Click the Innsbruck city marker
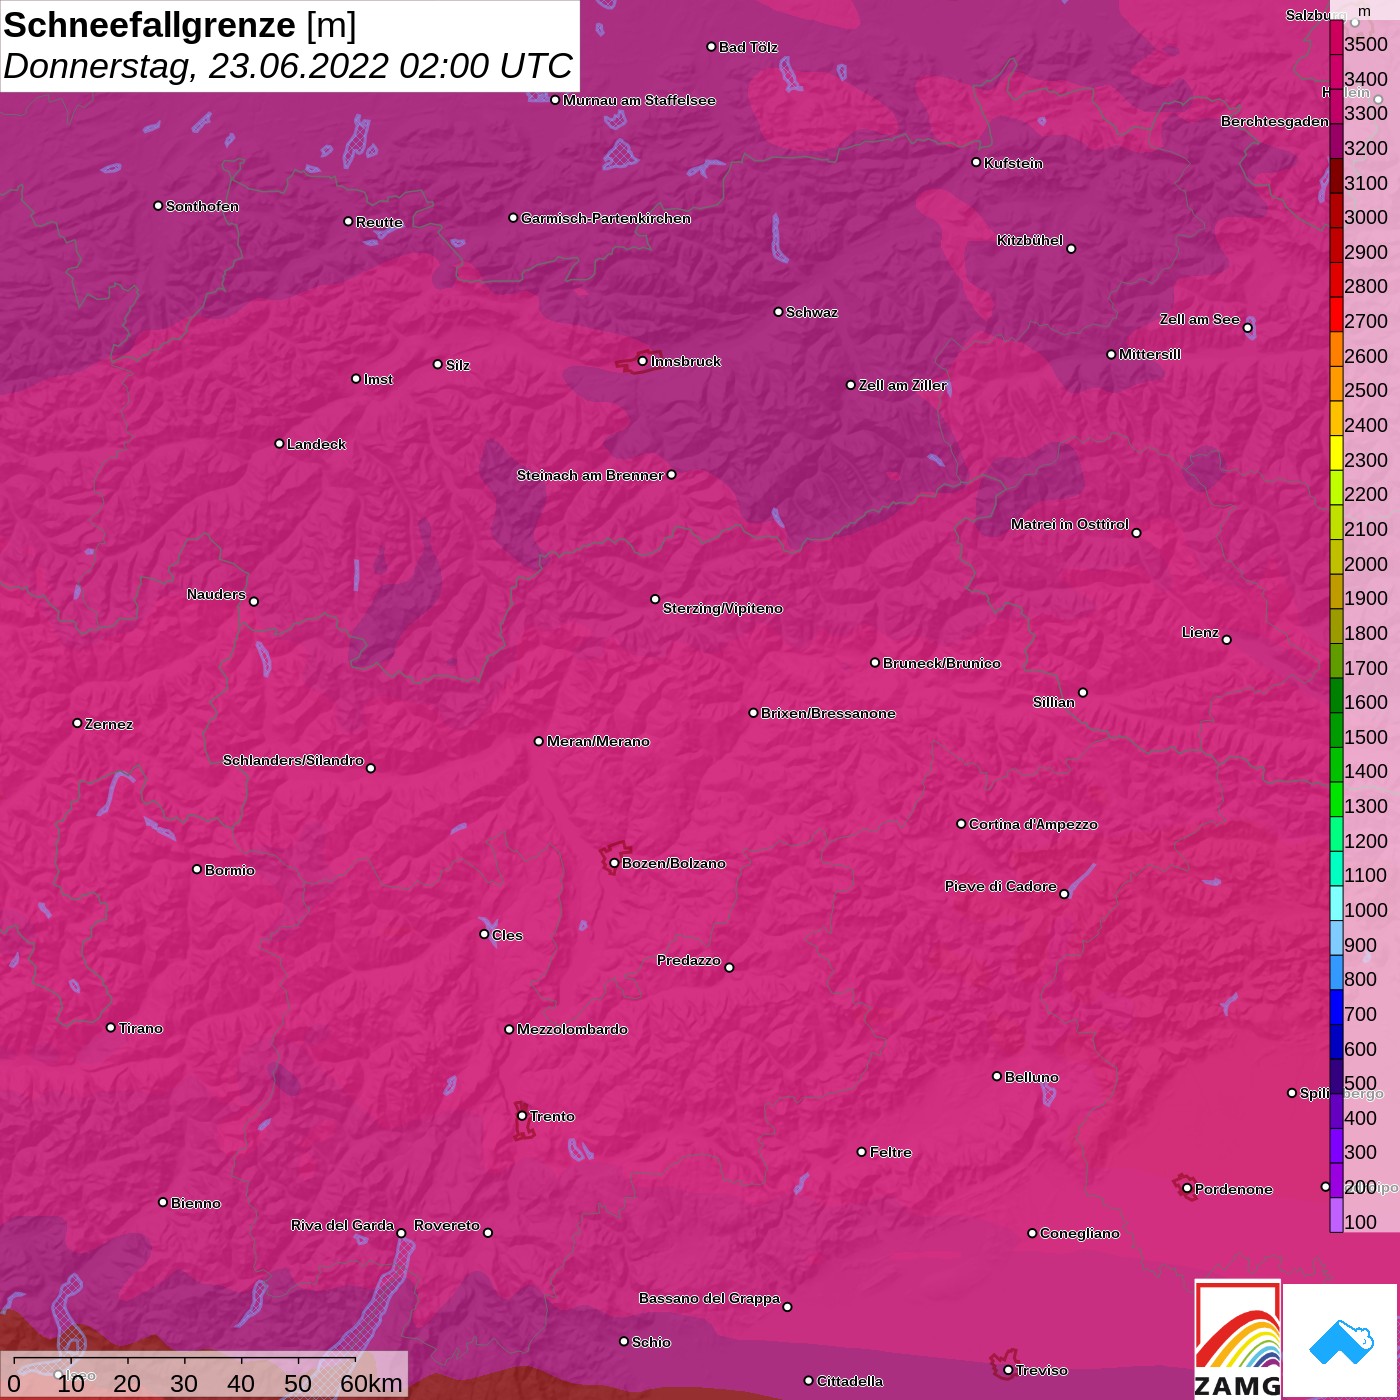This screenshot has width=1400, height=1400. point(643,361)
